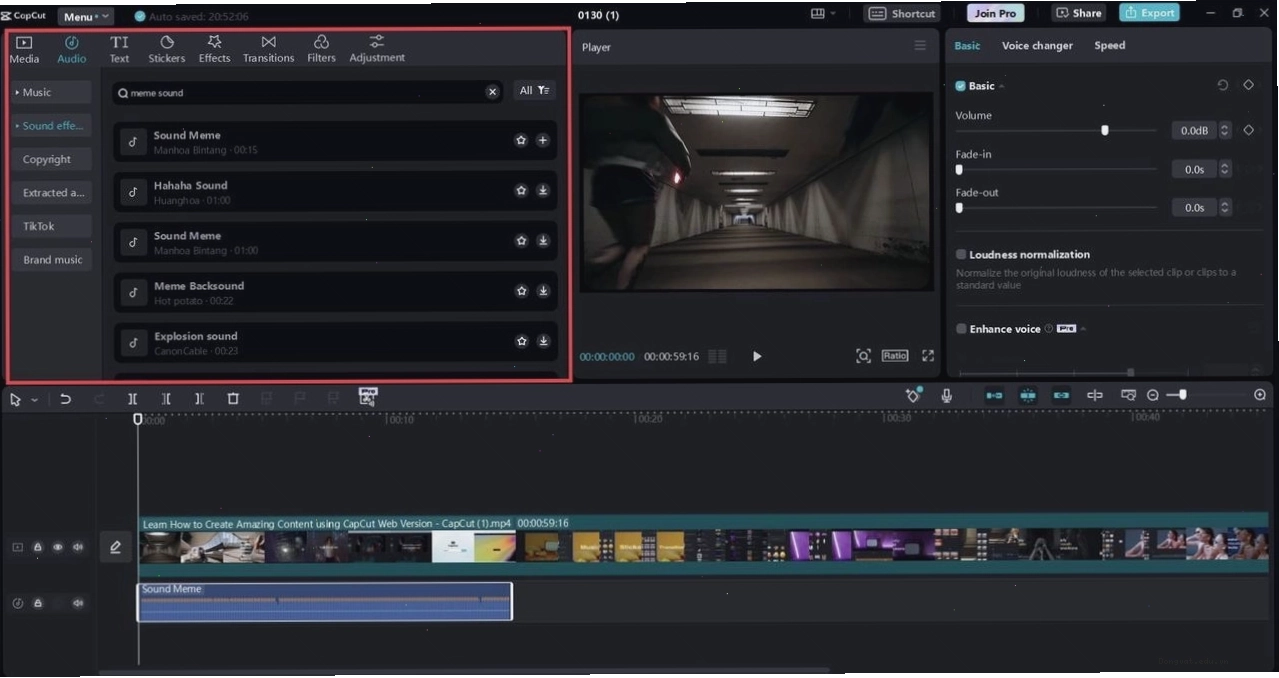Open the Menu dropdown
Screen dimensions: 1279x678
click(85, 16)
